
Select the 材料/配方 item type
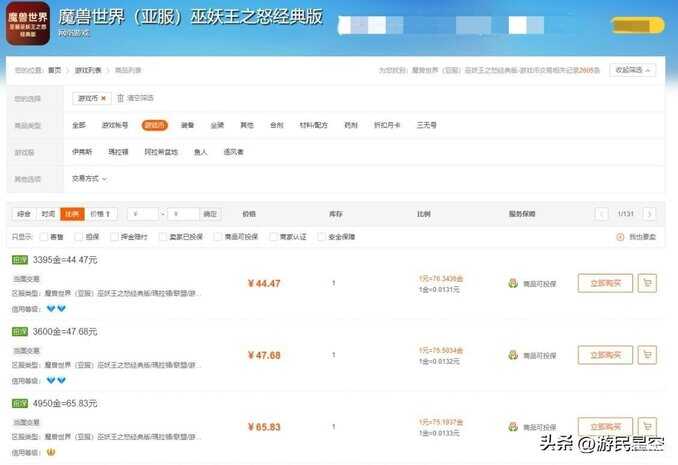(x=313, y=125)
